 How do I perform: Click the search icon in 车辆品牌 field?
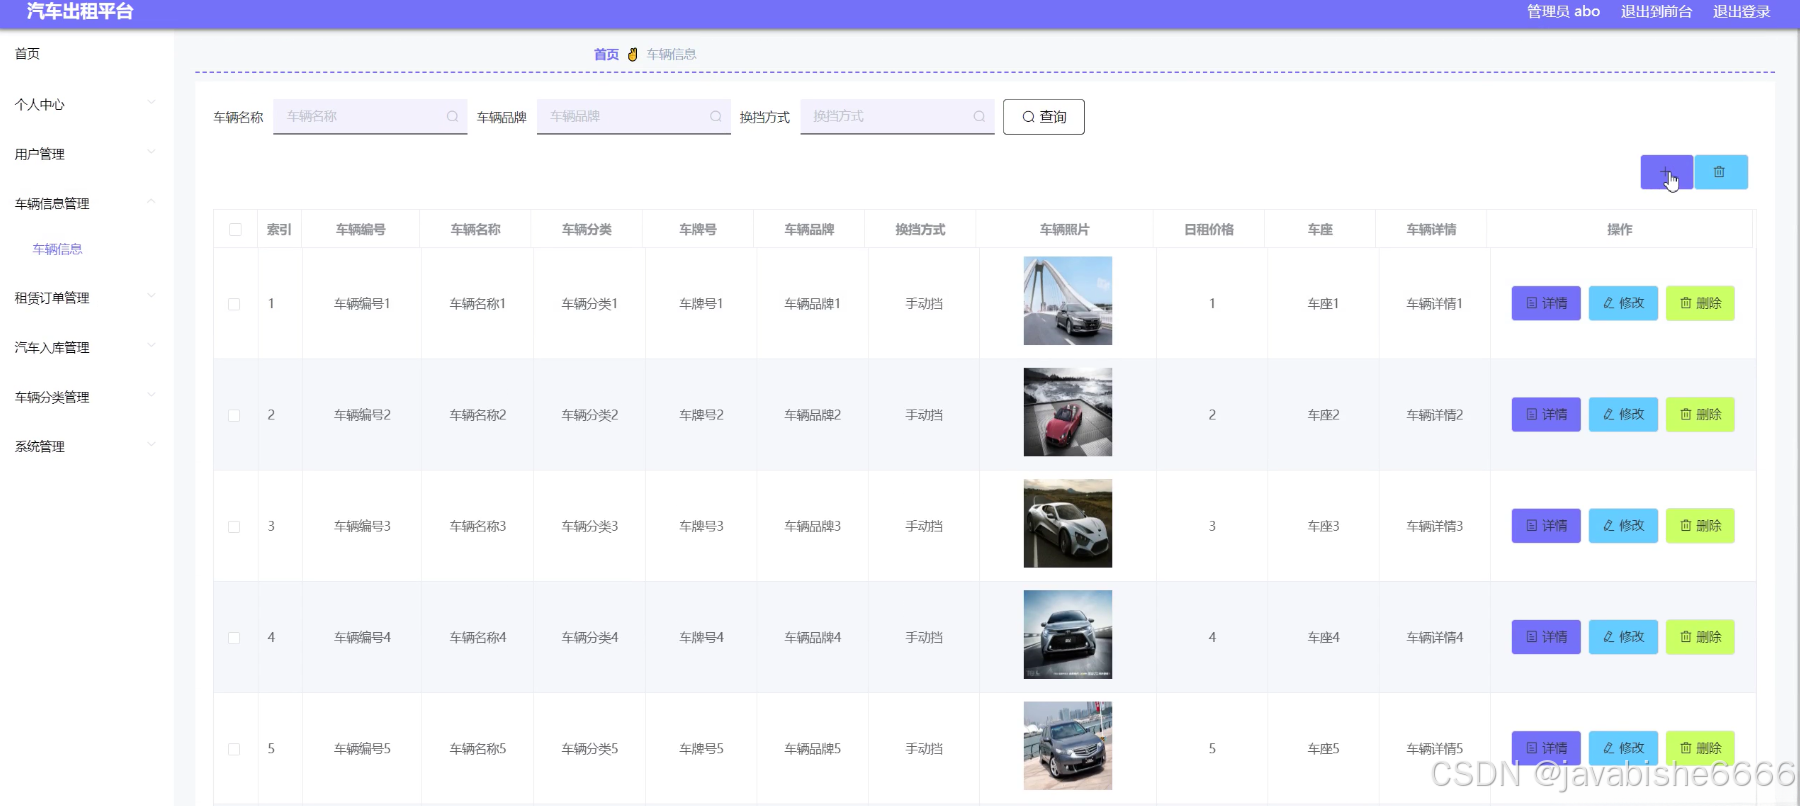point(716,116)
